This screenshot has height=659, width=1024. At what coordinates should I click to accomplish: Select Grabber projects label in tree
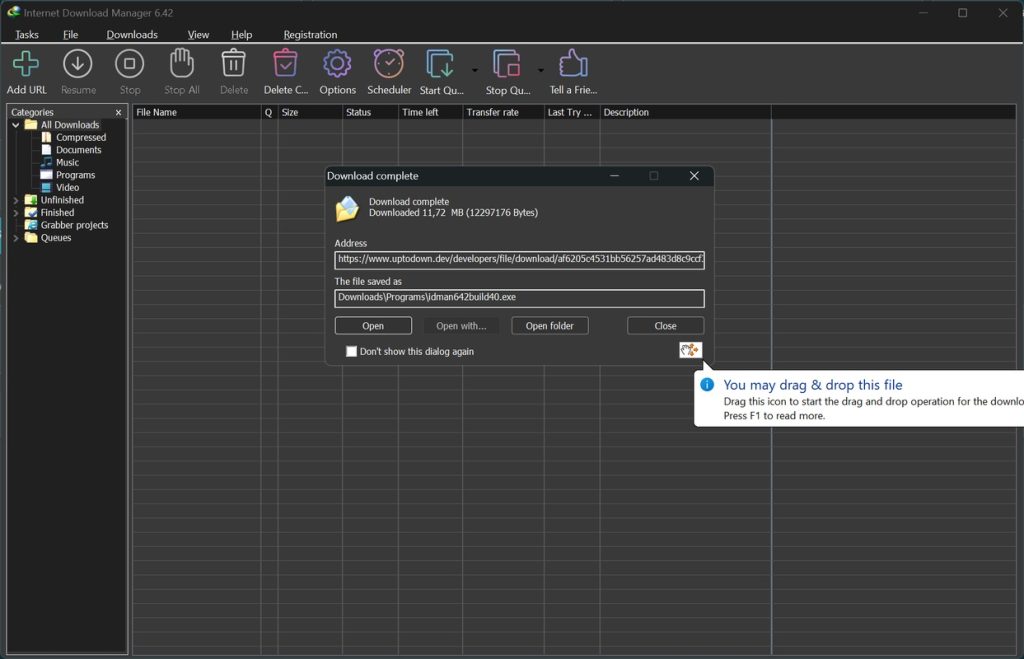click(x=74, y=225)
